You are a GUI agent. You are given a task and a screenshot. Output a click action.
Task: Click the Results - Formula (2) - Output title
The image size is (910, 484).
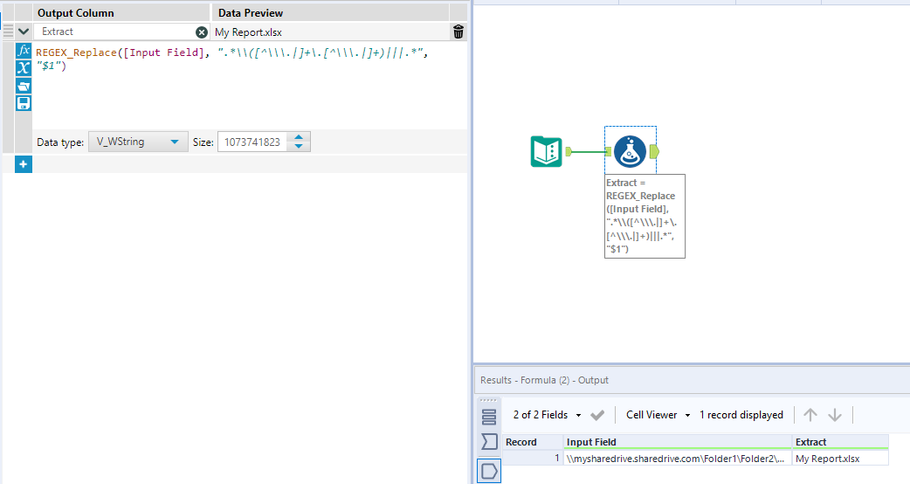[x=544, y=380]
